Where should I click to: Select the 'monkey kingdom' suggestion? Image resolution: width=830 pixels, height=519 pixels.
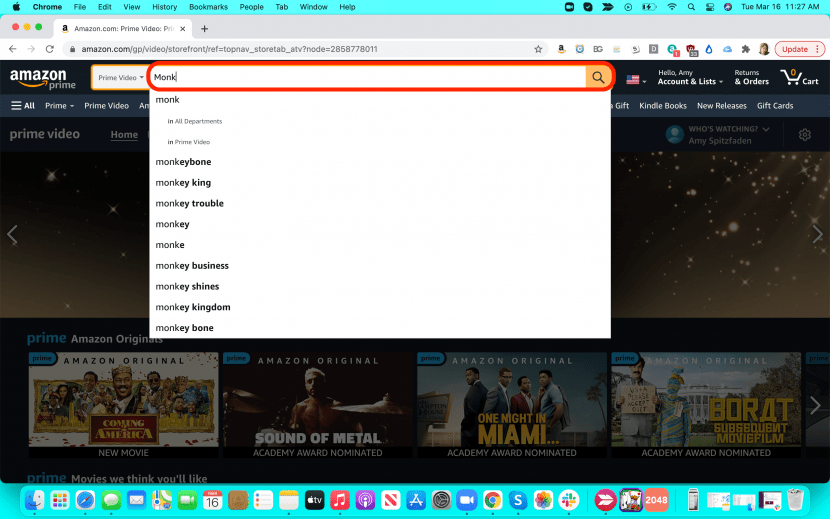click(x=193, y=307)
